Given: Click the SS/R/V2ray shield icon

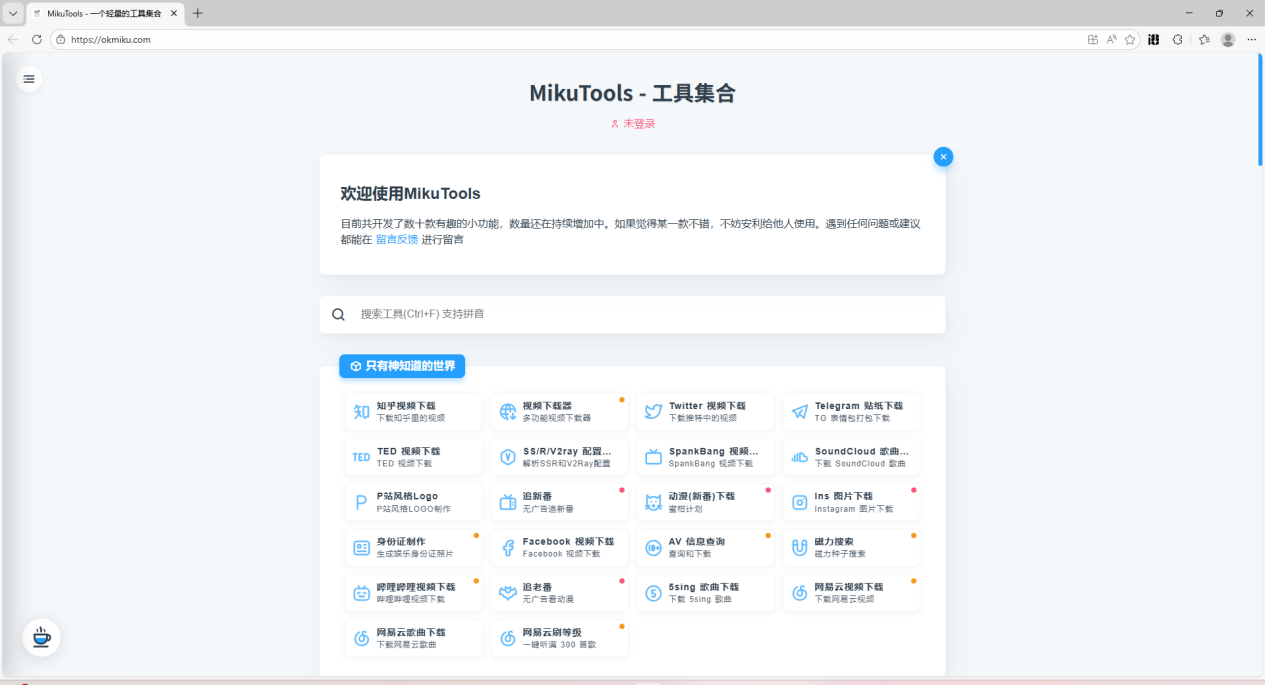Looking at the screenshot, I should 508,457.
